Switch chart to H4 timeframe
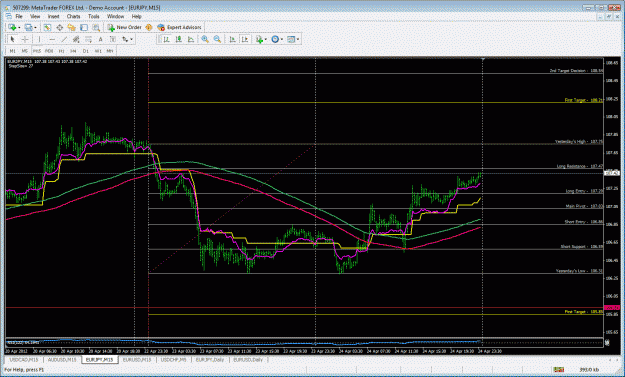 pyautogui.click(x=73, y=51)
